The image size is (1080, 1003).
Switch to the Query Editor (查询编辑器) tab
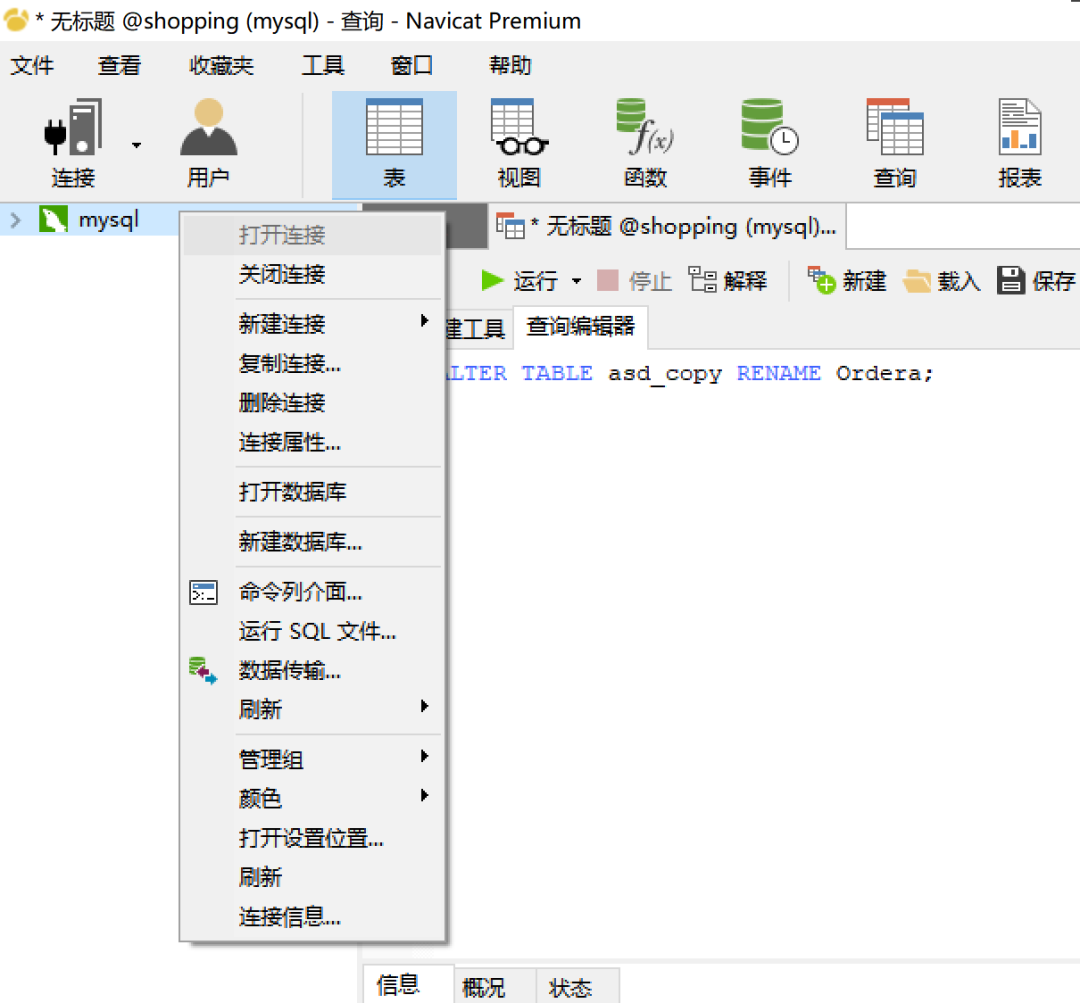[x=580, y=326]
